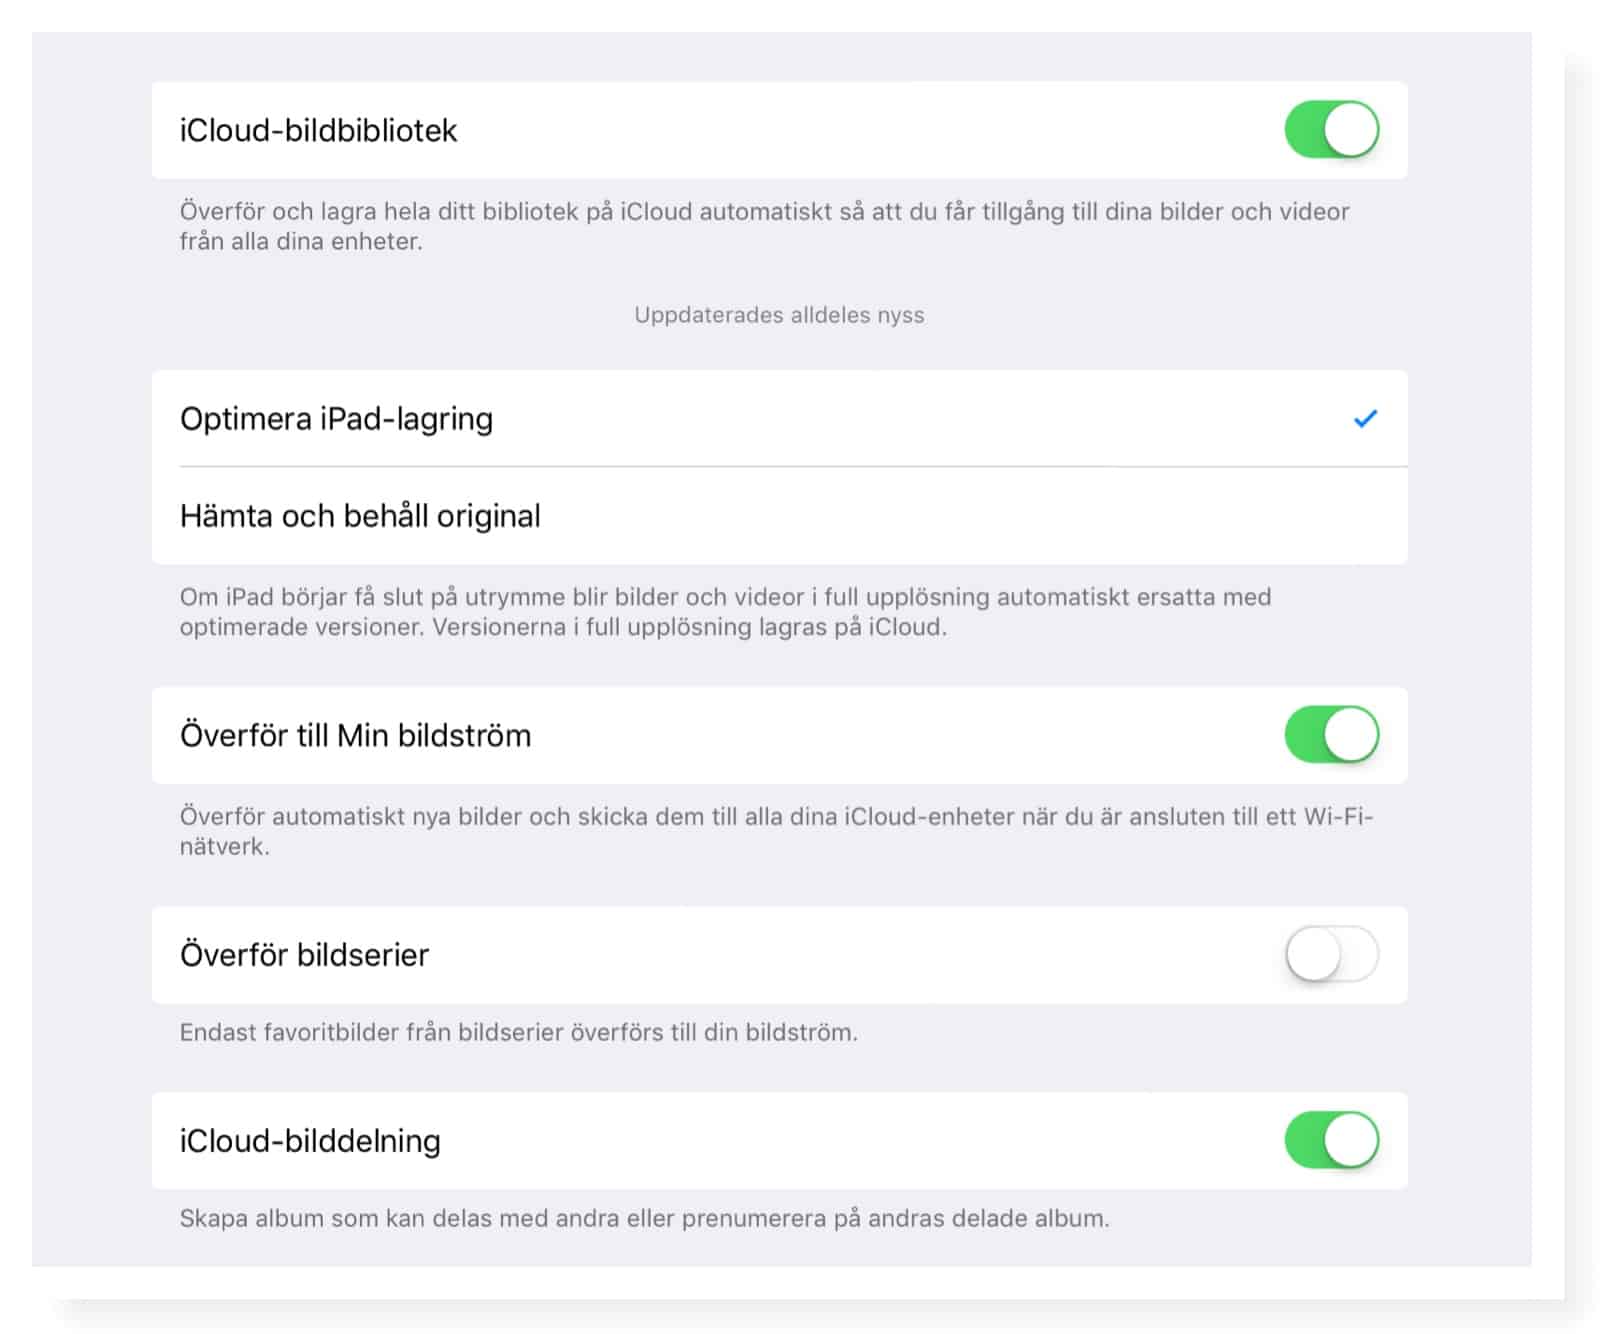Screen dimensions: 1600x1334
Task: Click the Endast favoritbilder description text
Action: pyautogui.click(x=518, y=1033)
